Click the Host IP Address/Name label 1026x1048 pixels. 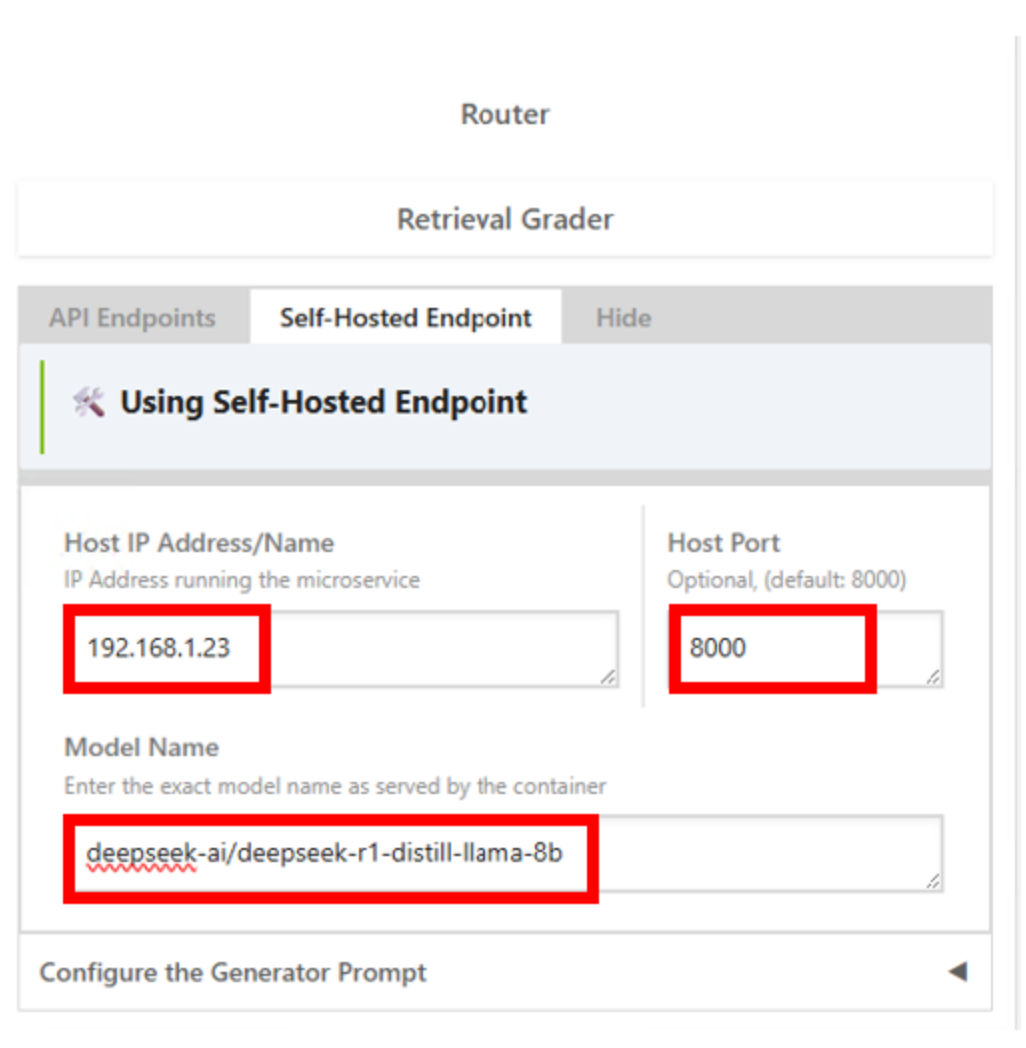tap(199, 543)
